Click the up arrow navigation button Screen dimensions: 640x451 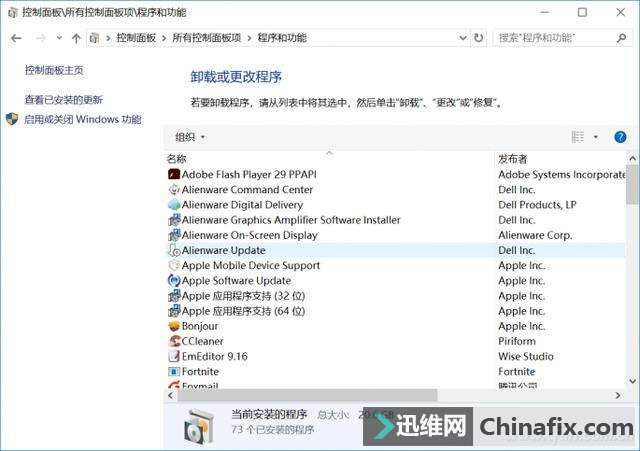(x=77, y=38)
